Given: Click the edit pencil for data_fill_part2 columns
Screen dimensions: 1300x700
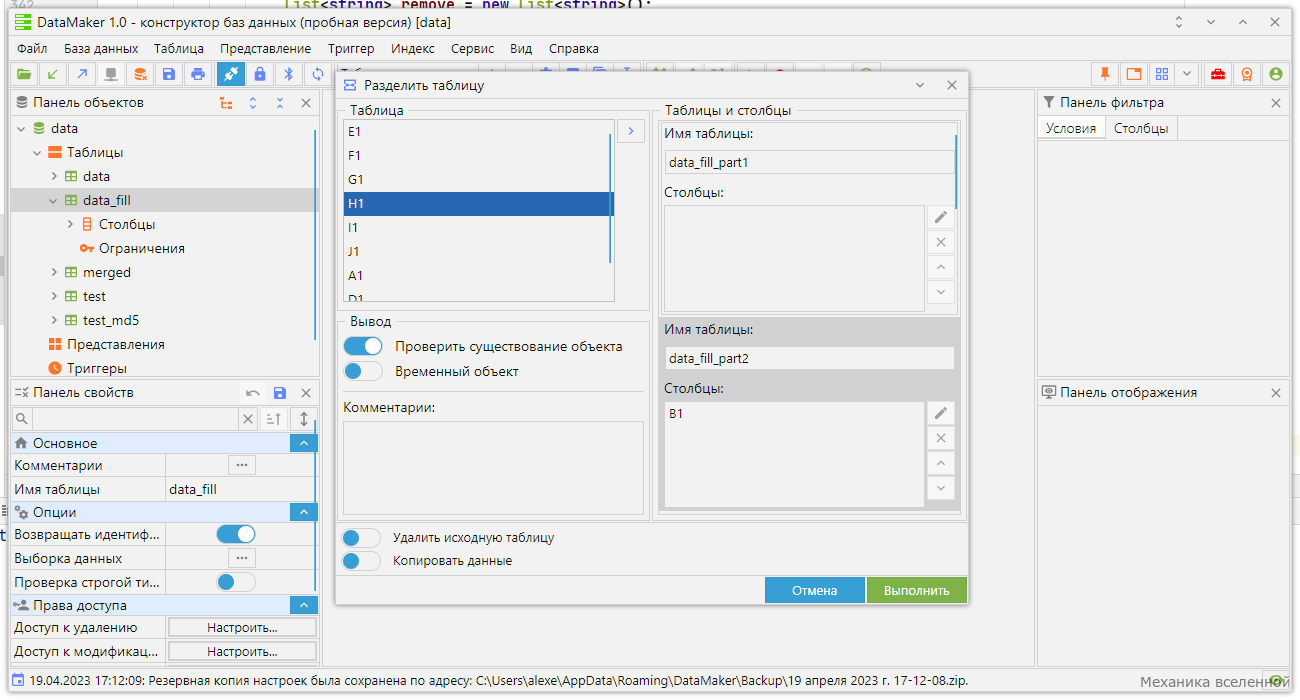Looking at the screenshot, I should [940, 413].
